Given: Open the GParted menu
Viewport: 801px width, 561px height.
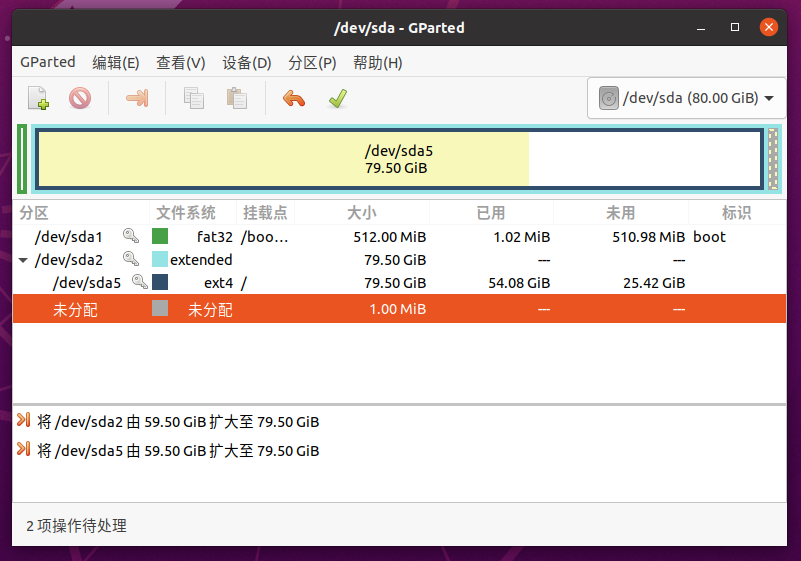Looking at the screenshot, I should (48, 62).
